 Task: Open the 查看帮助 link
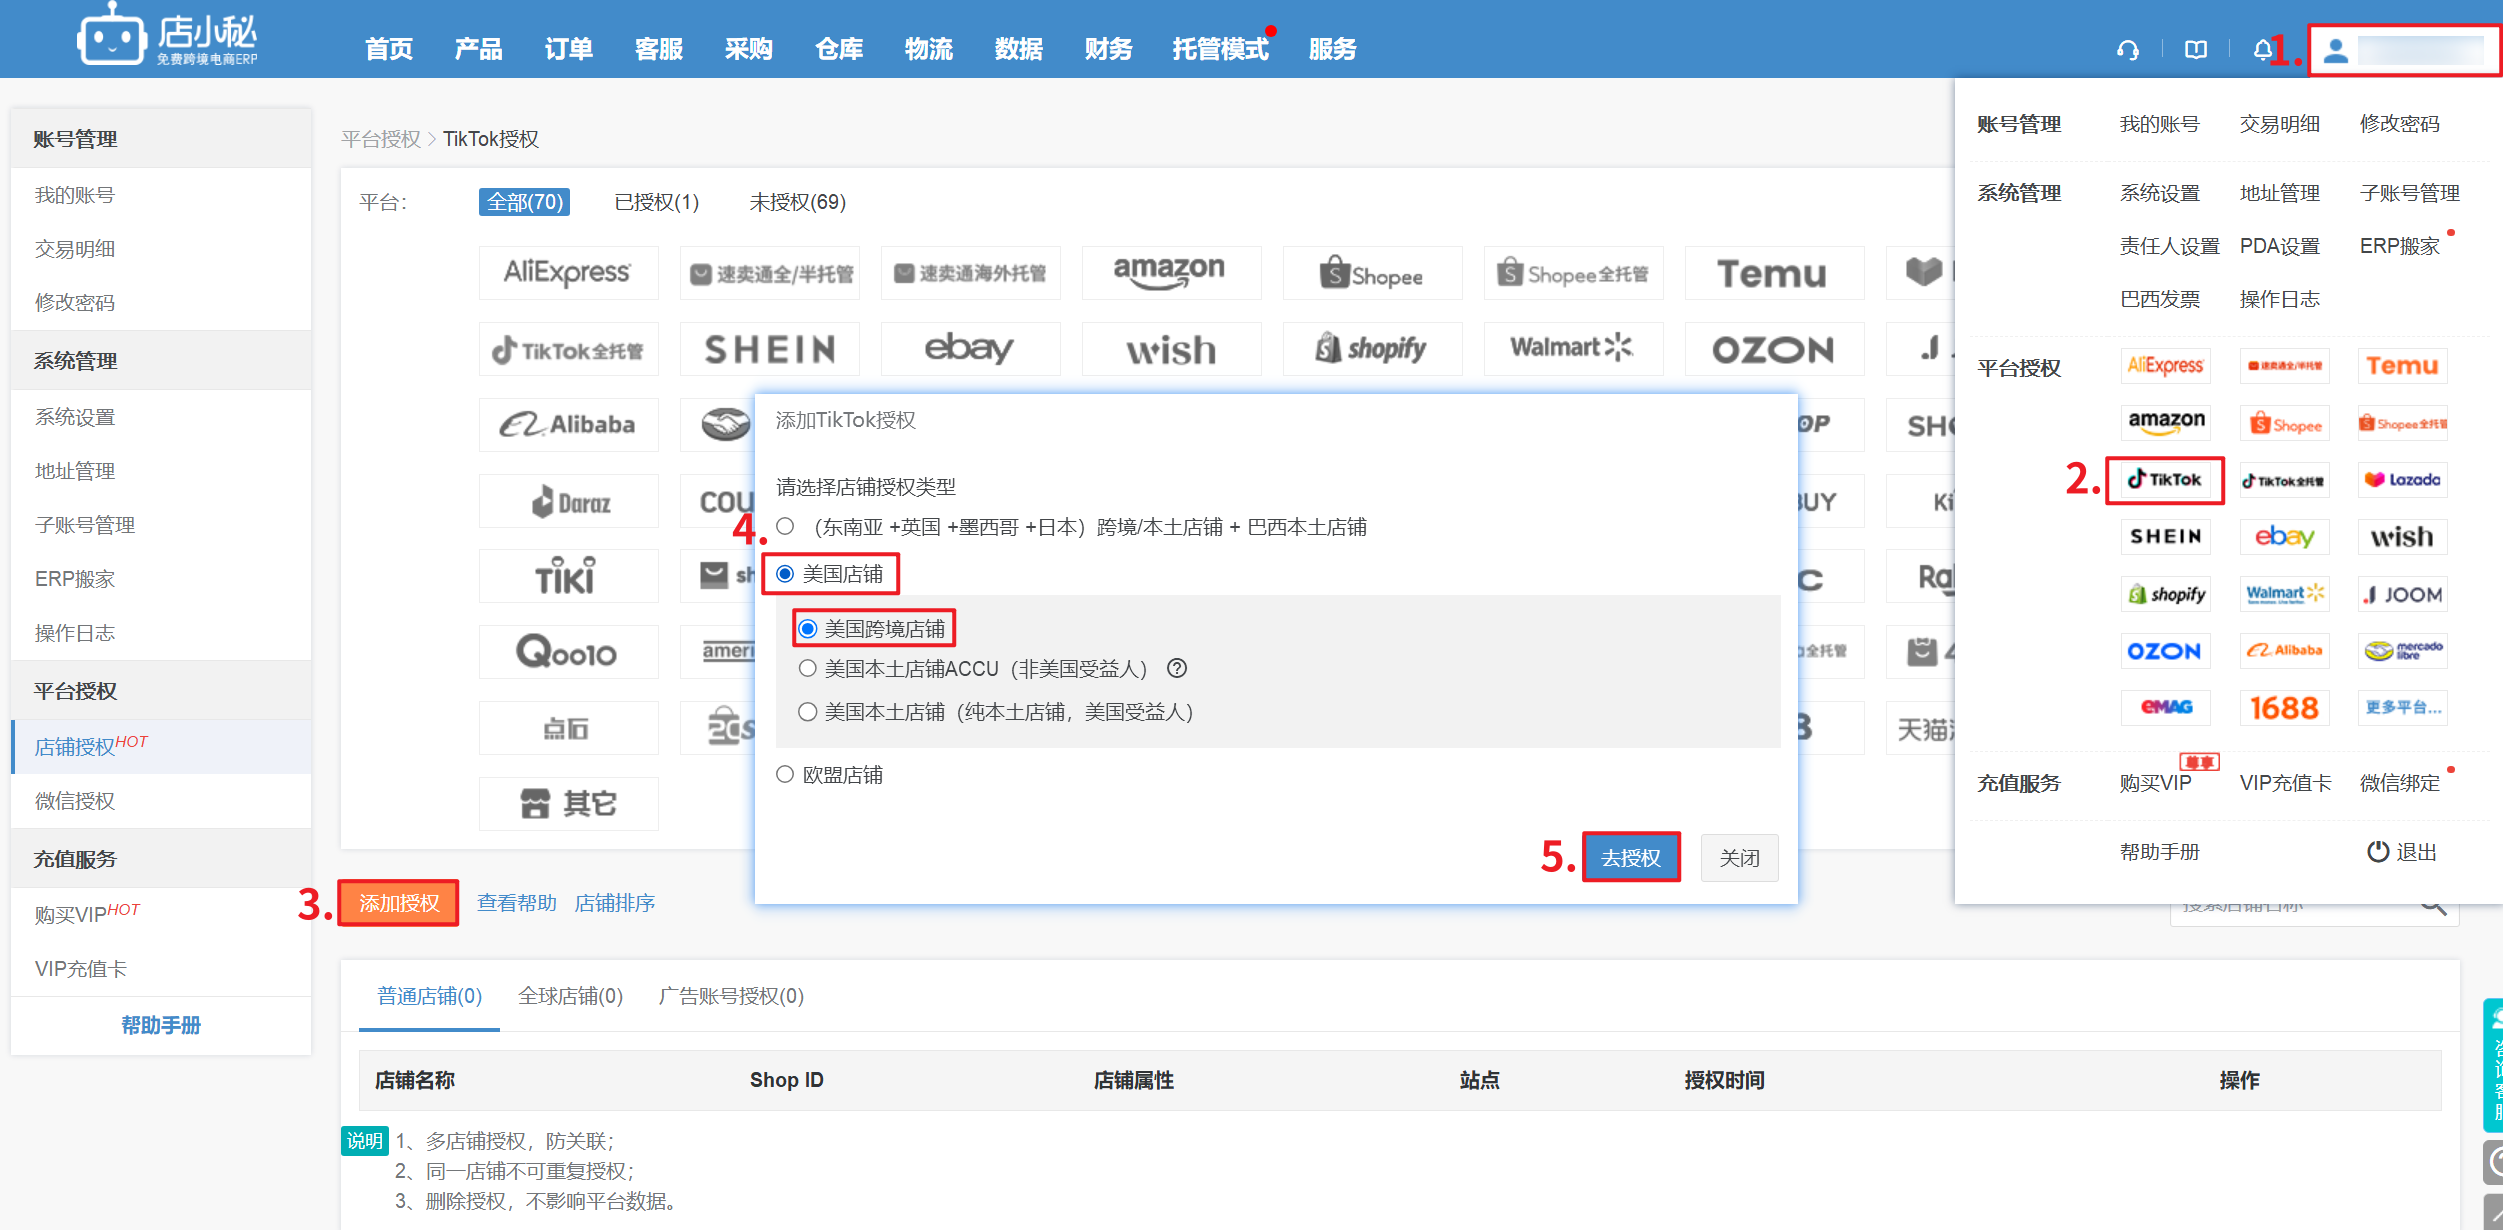[x=516, y=903]
